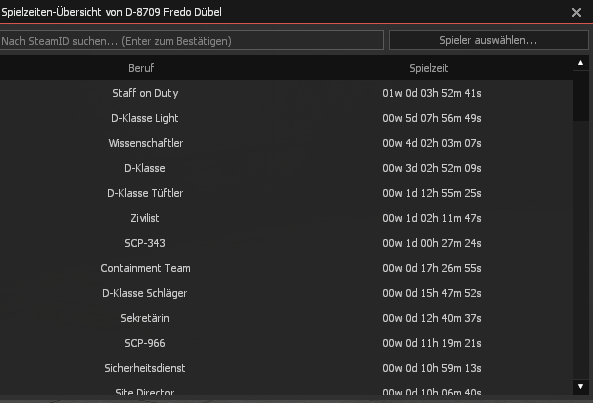
Task: Click the scrollbar thumb
Action: coord(581,95)
